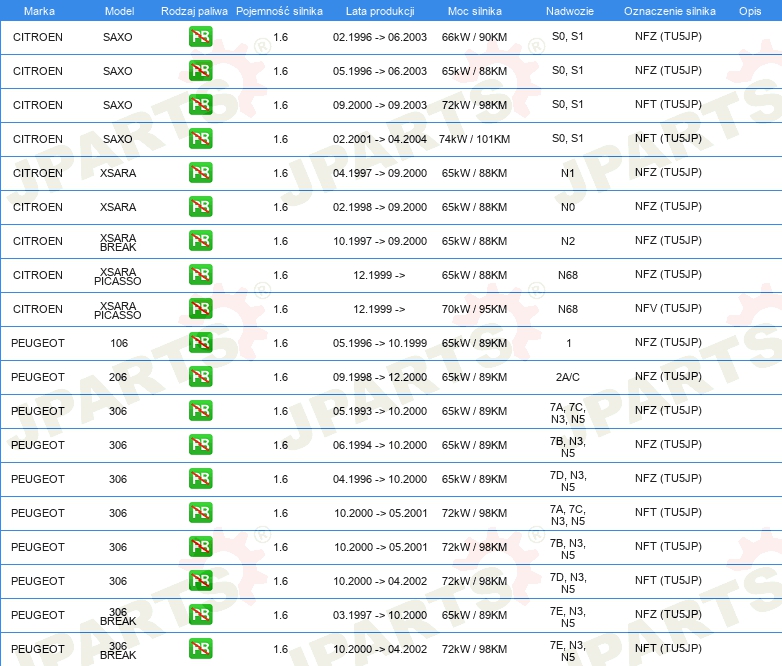Click the fuel icon for Xsara Picasso 65kW / 88KM
Image resolution: width=782 pixels, height=666 pixels.
(x=200, y=274)
